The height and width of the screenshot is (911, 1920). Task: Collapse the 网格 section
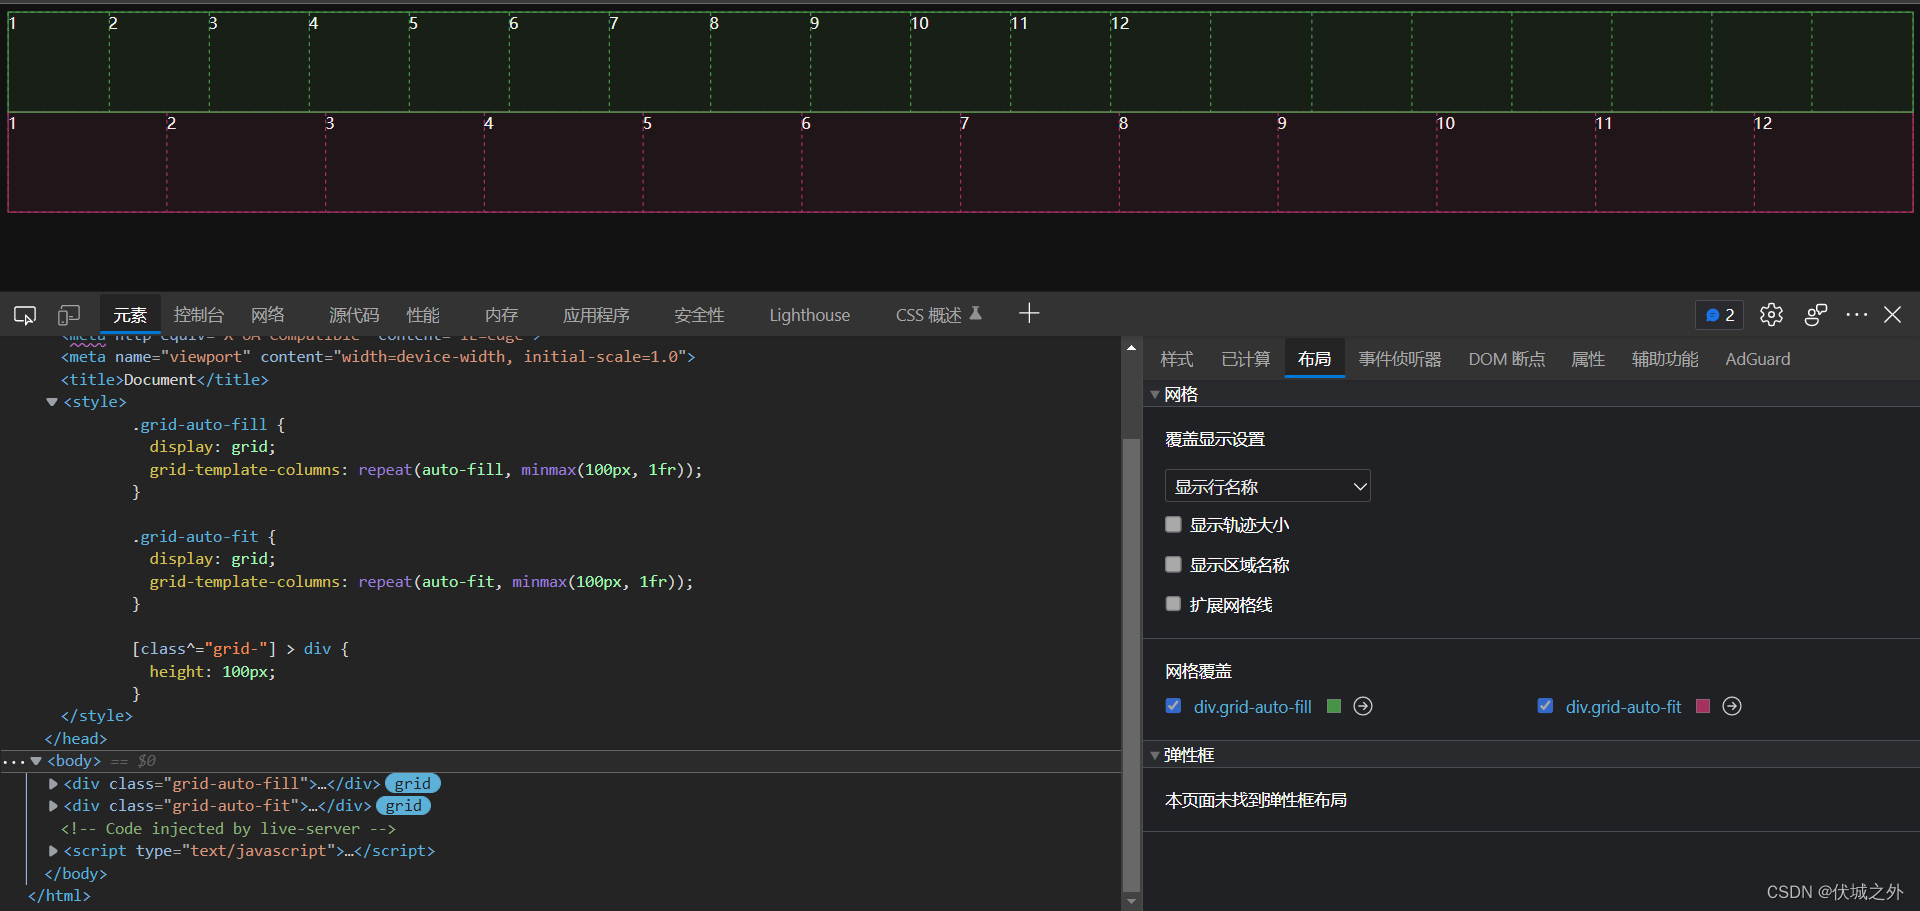(x=1155, y=394)
